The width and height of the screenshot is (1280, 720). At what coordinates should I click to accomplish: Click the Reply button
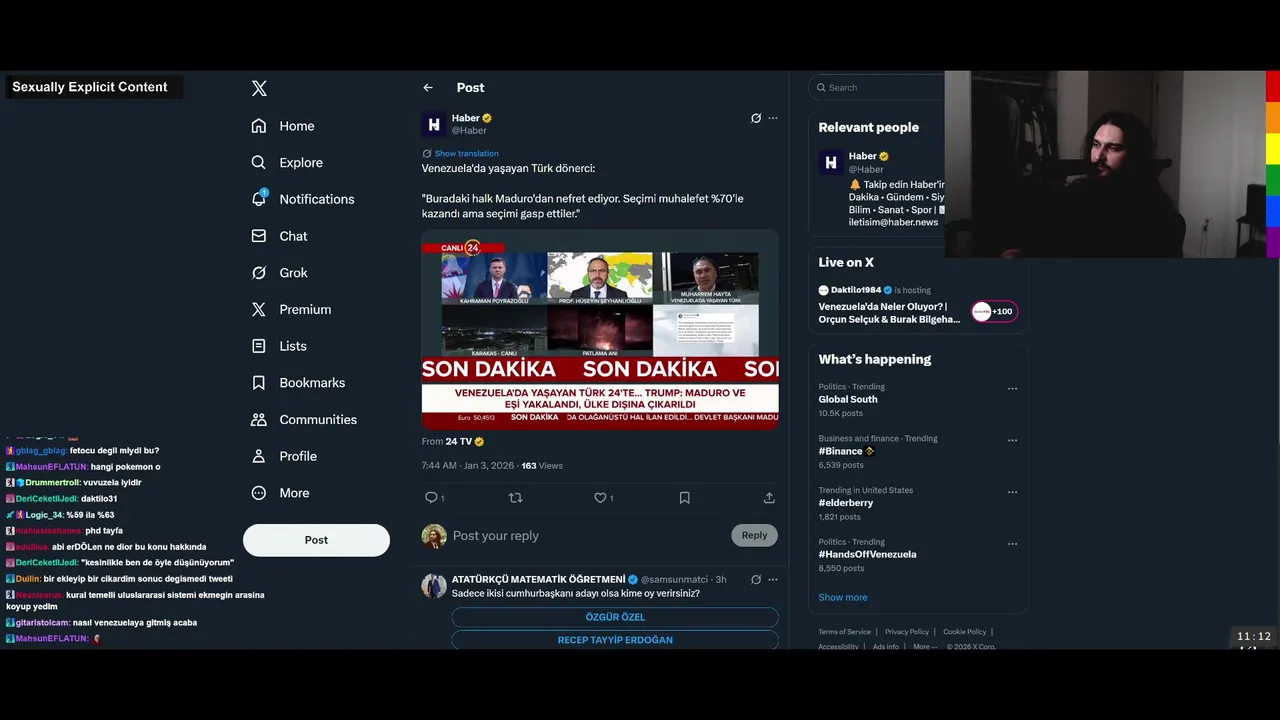point(754,535)
